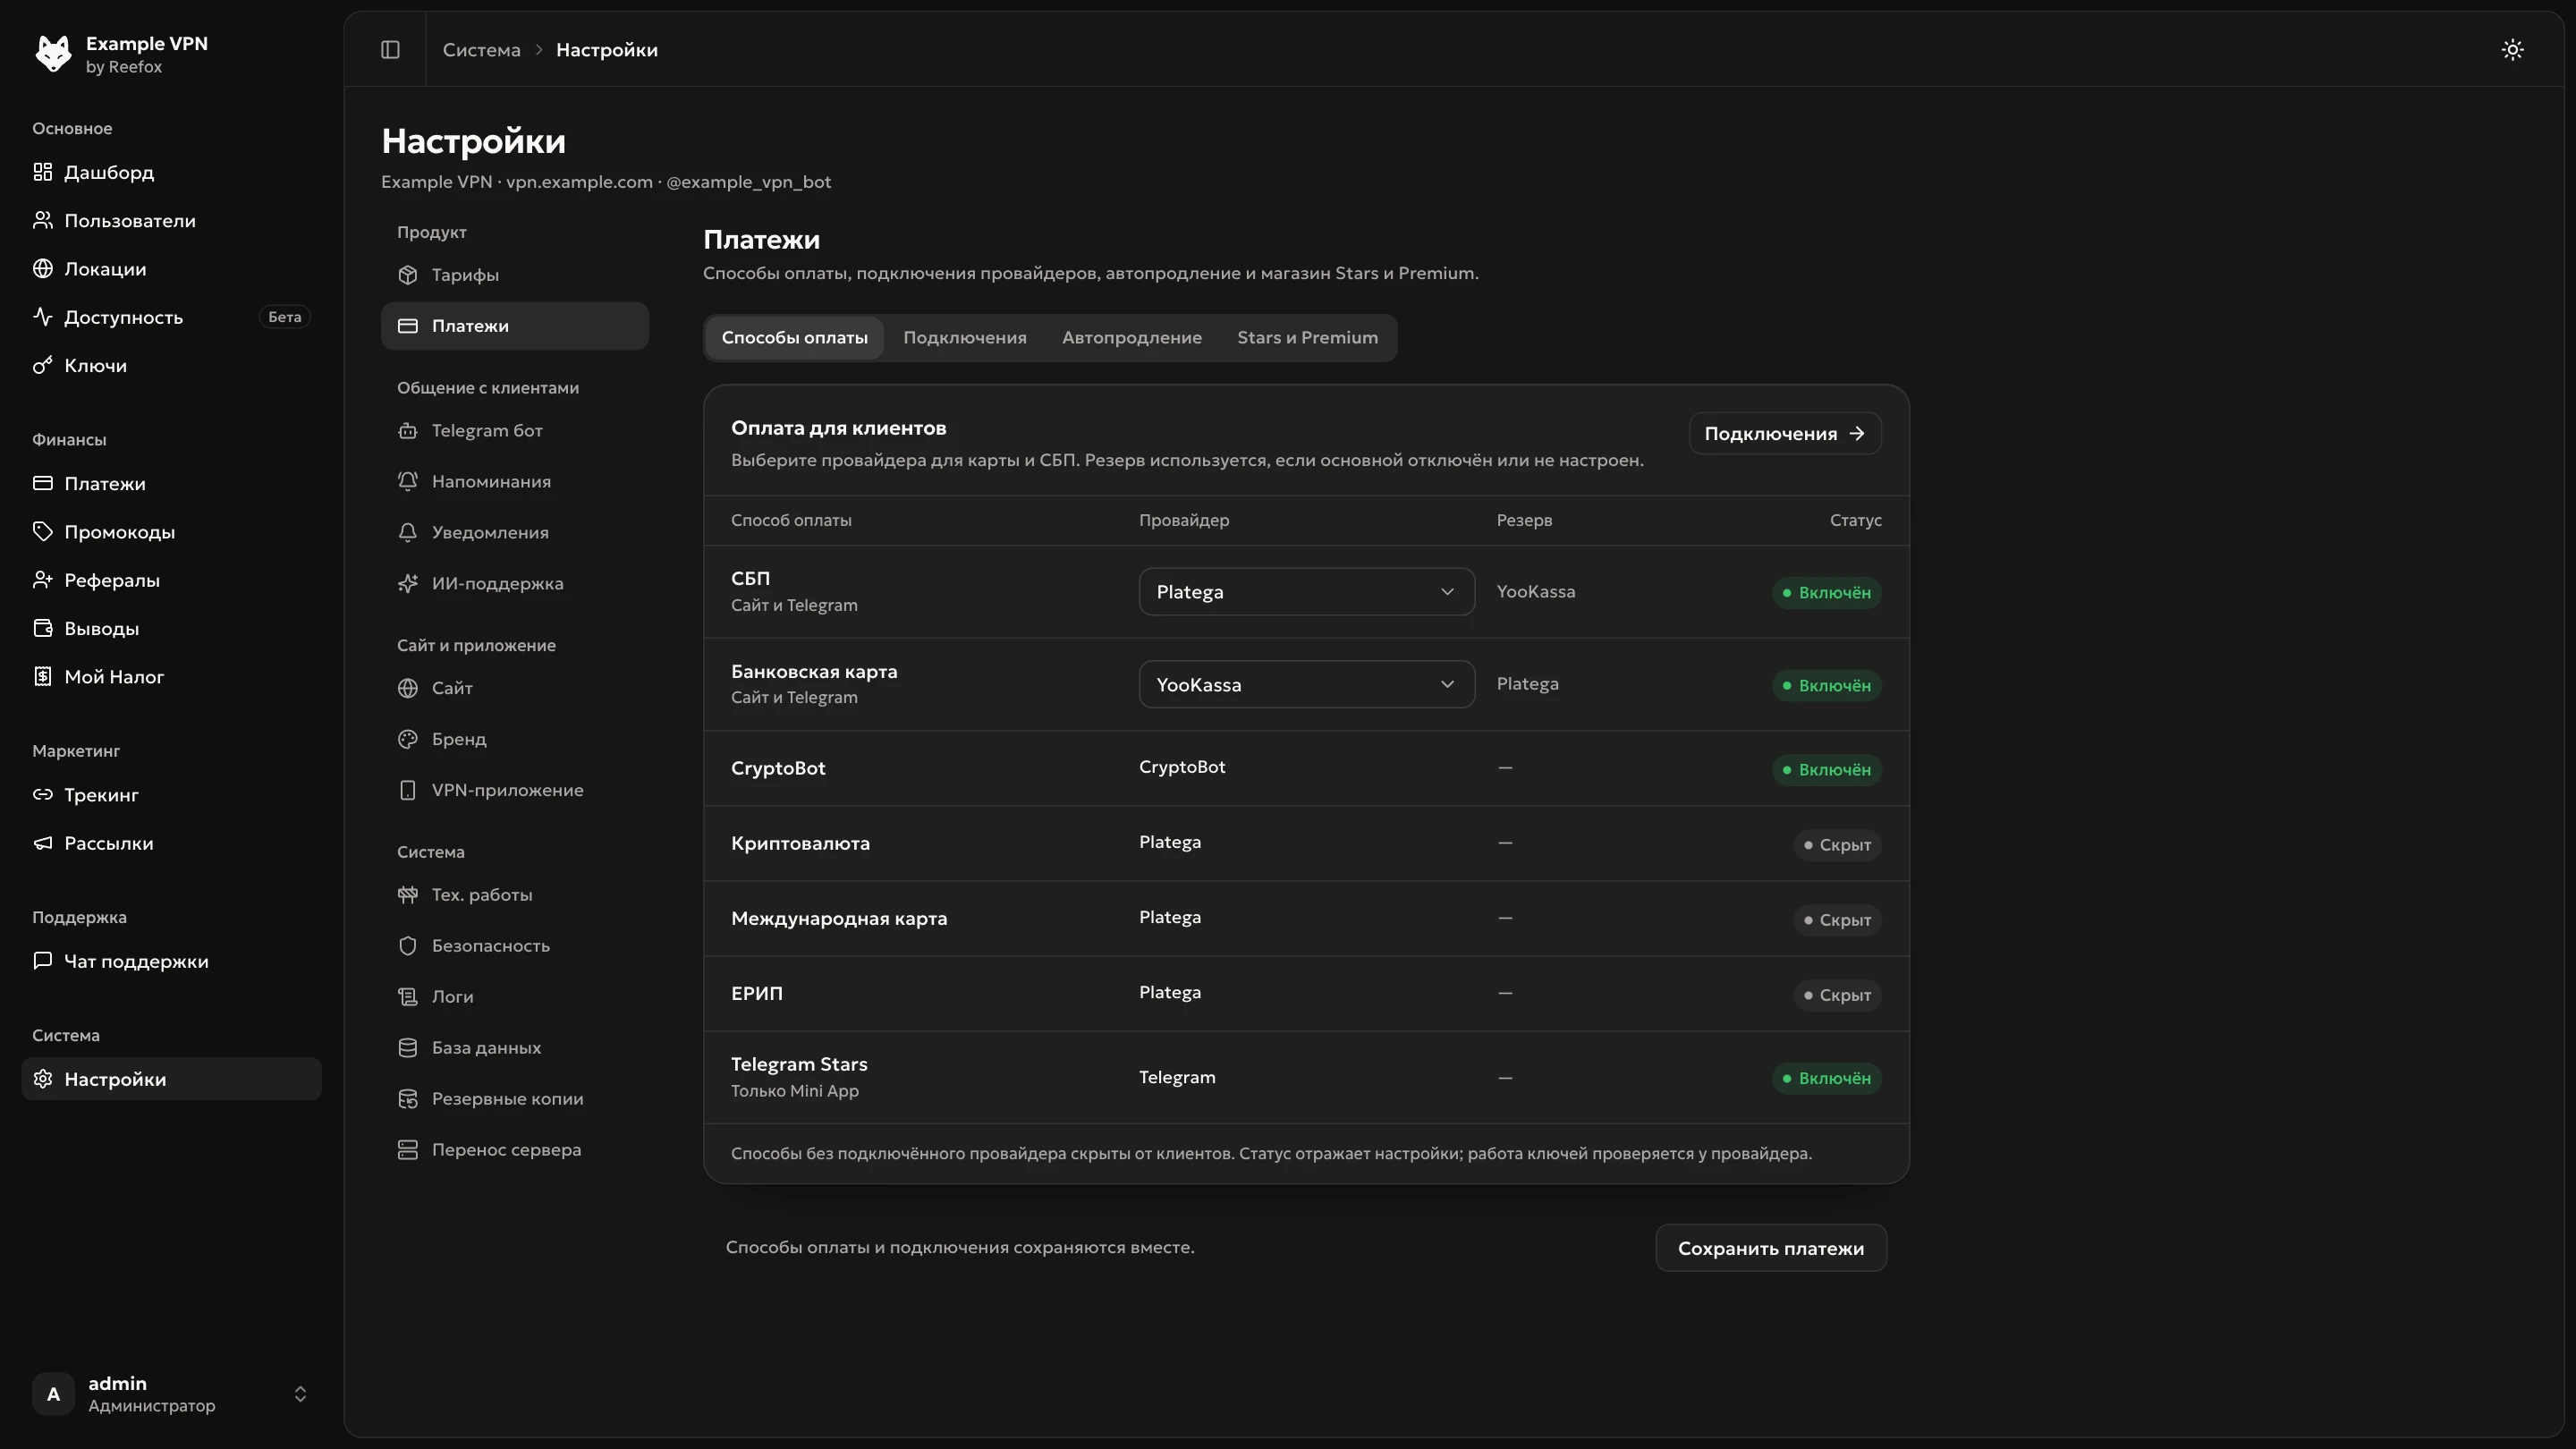The image size is (2576, 1449).
Task: Open Перенос сервера settings section
Action: pyautogui.click(x=515, y=1150)
